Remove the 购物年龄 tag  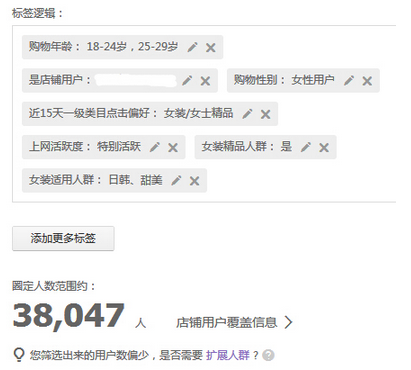(x=210, y=48)
